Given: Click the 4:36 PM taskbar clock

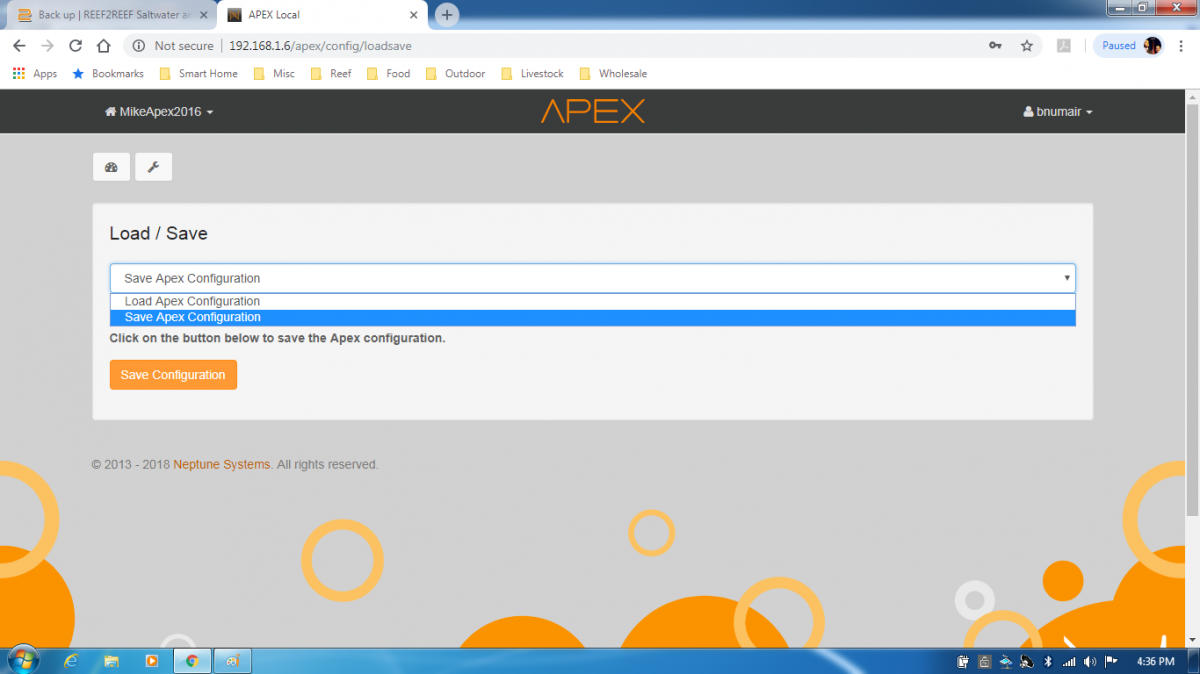Looking at the screenshot, I should tap(1156, 661).
